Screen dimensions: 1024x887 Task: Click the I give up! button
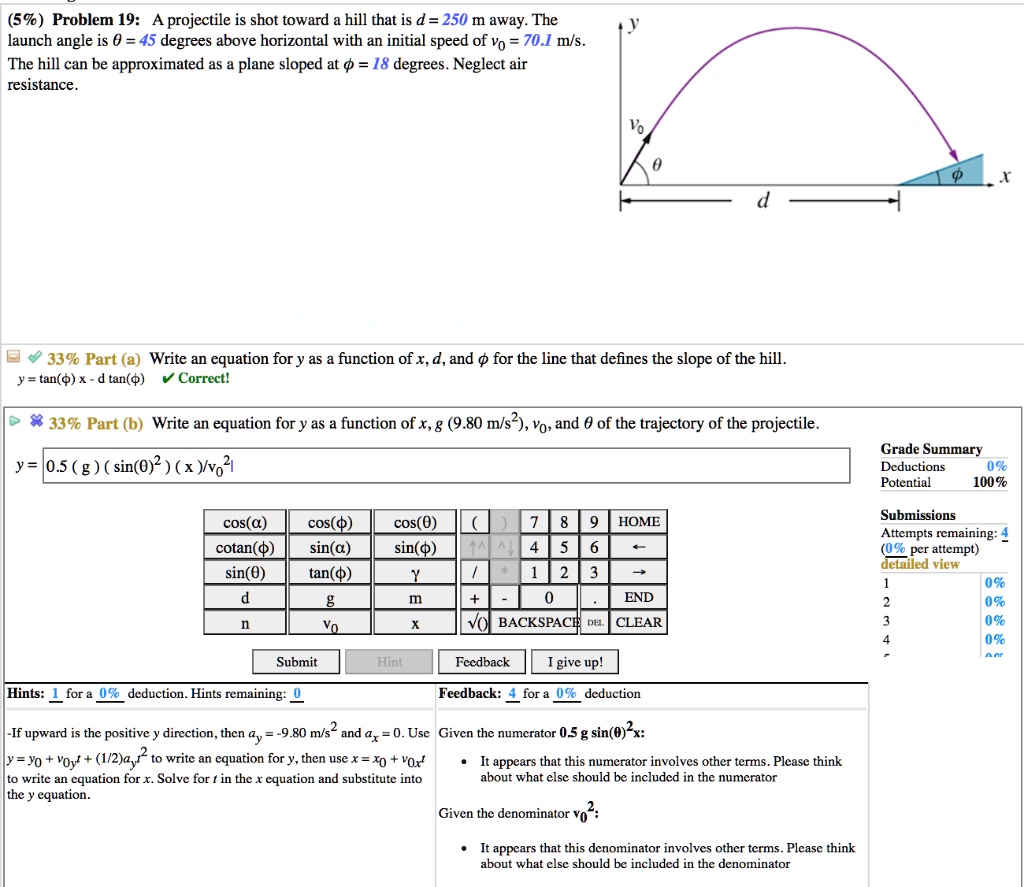[x=575, y=662]
